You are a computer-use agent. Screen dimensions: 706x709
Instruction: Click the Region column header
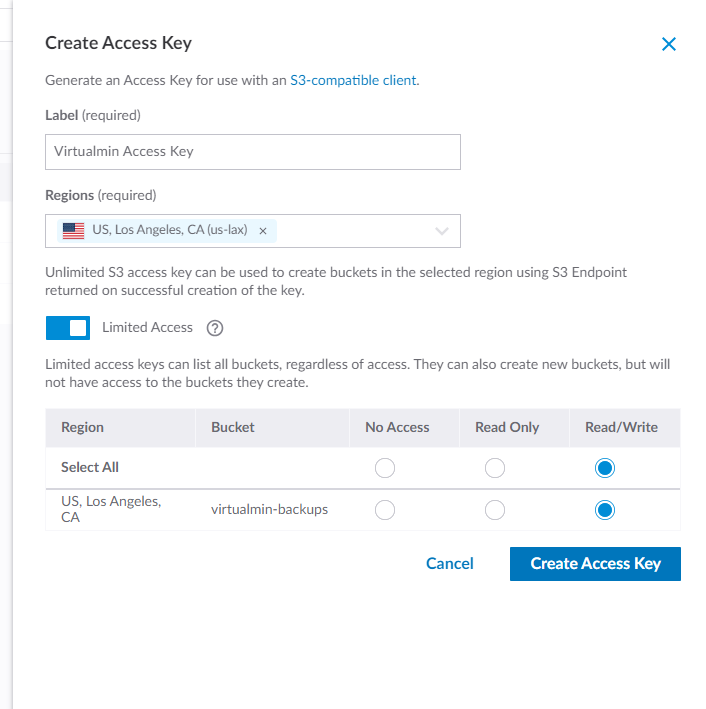83,427
